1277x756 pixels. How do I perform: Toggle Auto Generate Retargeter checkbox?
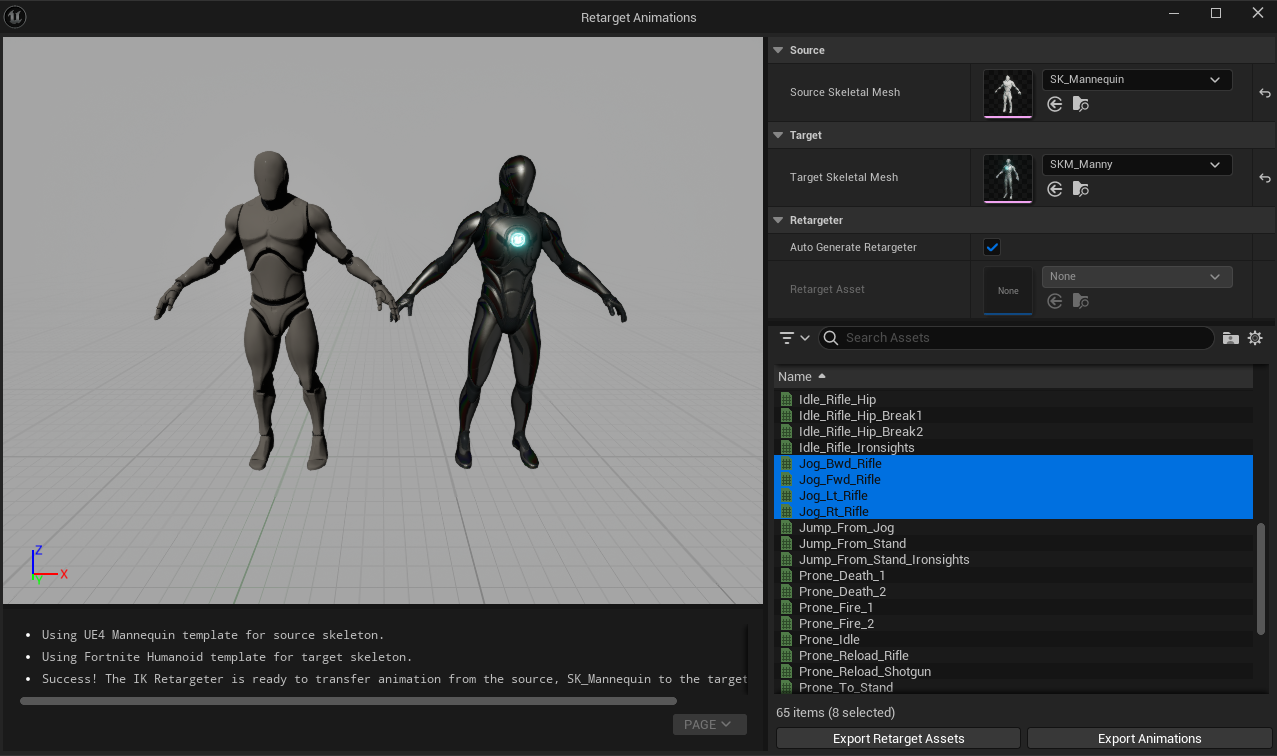[992, 247]
